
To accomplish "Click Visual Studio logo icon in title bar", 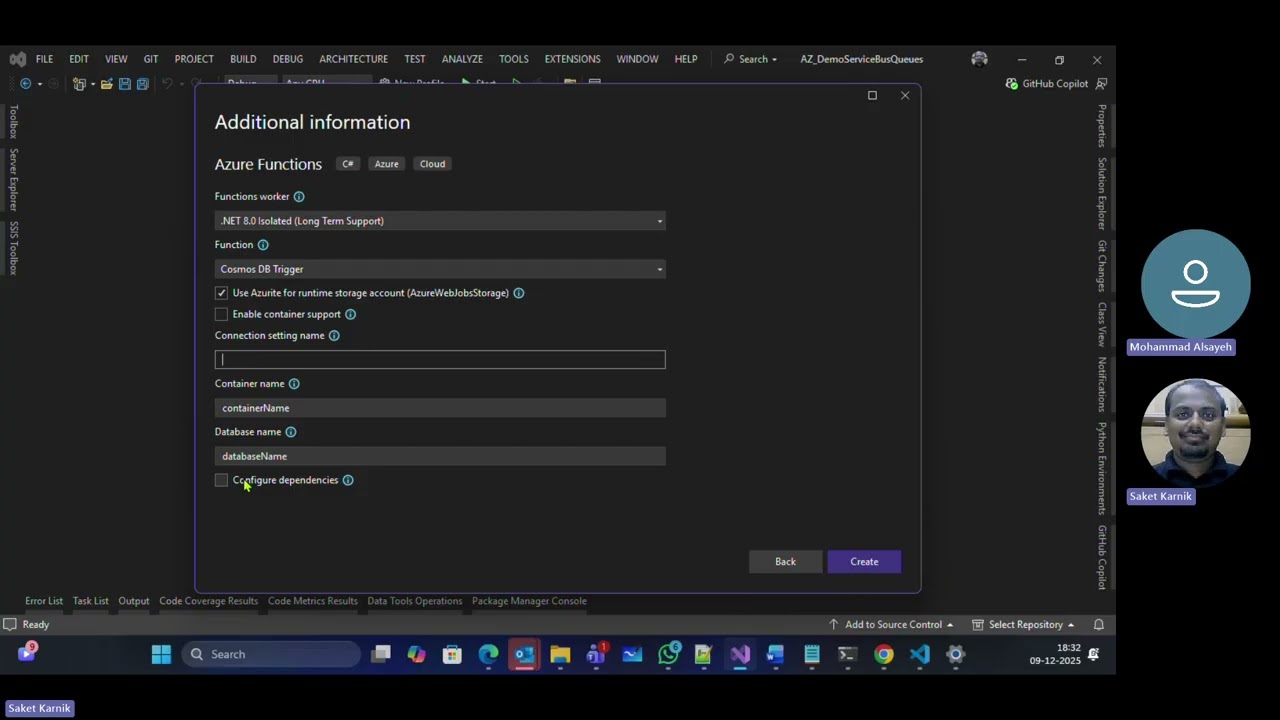I will coord(17,59).
